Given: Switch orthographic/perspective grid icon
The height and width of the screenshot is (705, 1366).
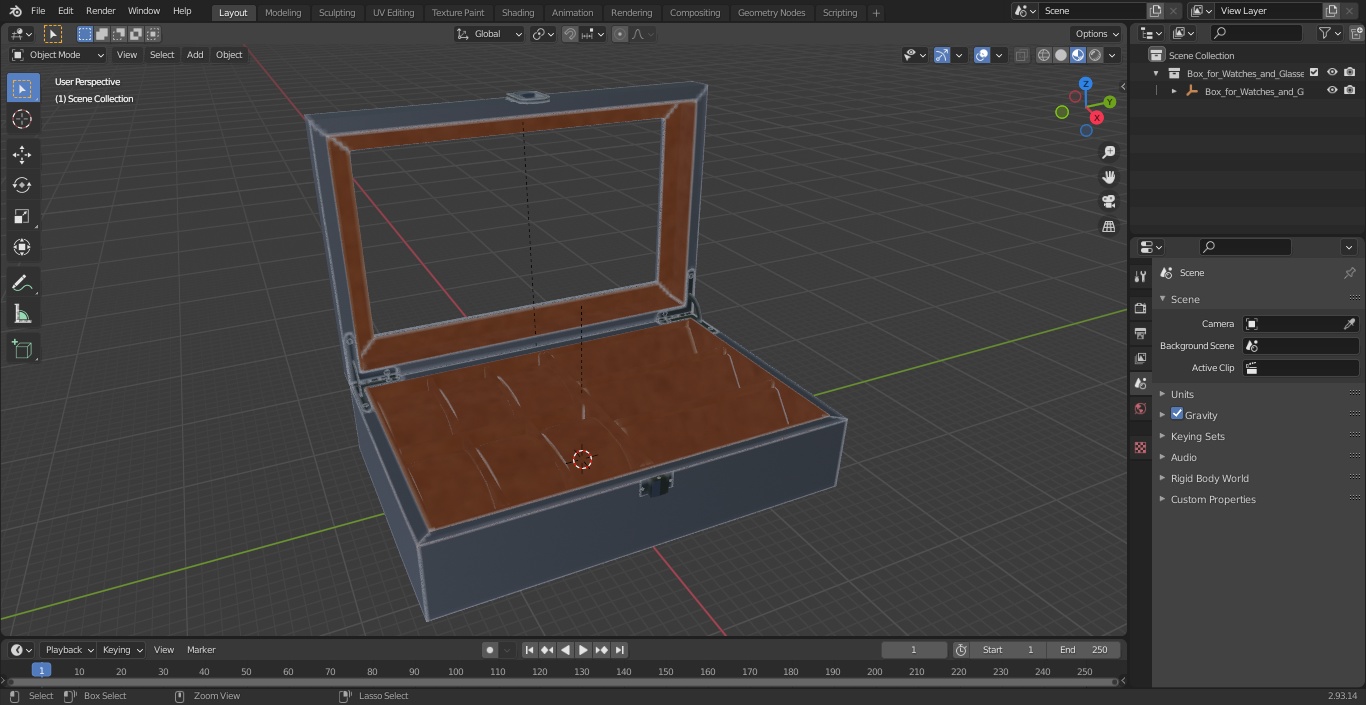Looking at the screenshot, I should click(x=1108, y=227).
